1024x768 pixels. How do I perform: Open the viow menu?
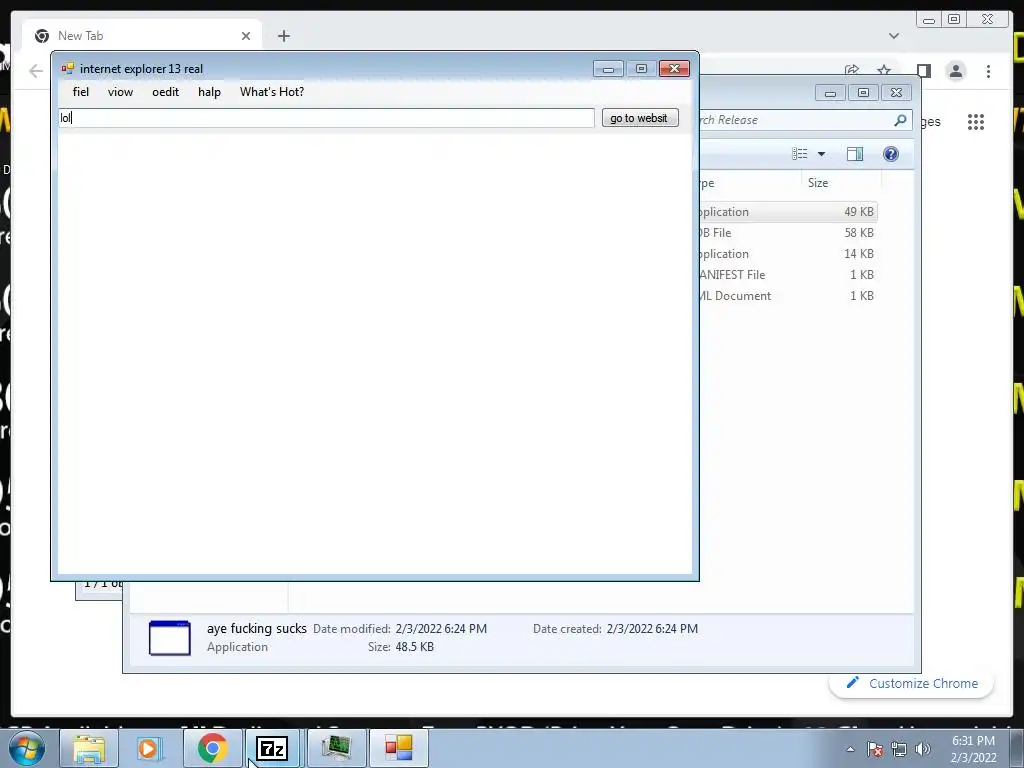[120, 92]
